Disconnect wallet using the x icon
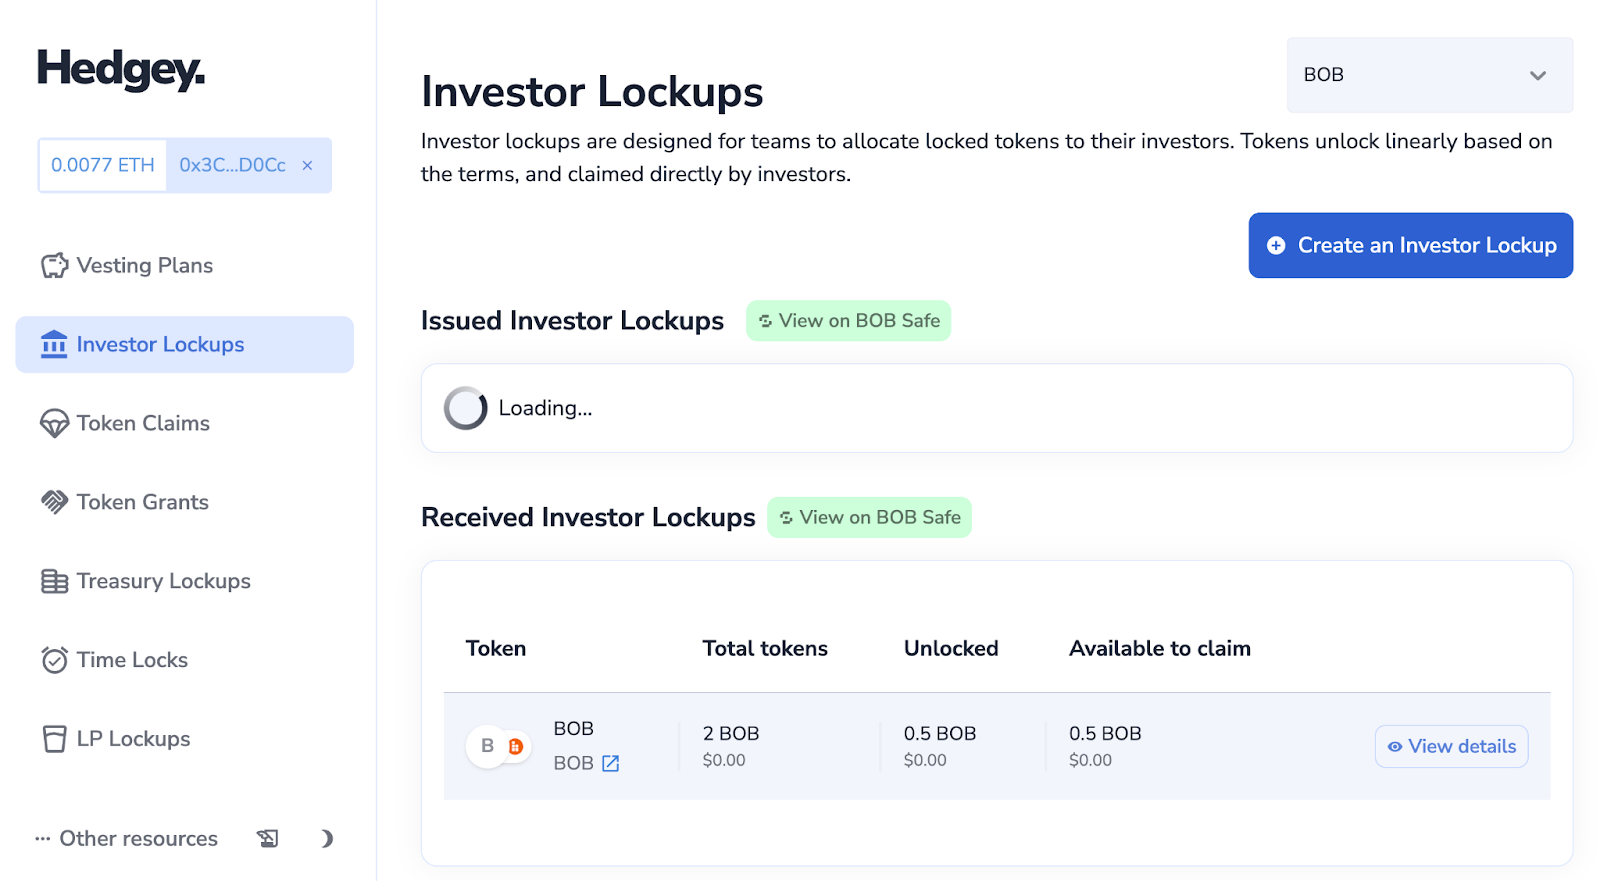 [x=307, y=166]
